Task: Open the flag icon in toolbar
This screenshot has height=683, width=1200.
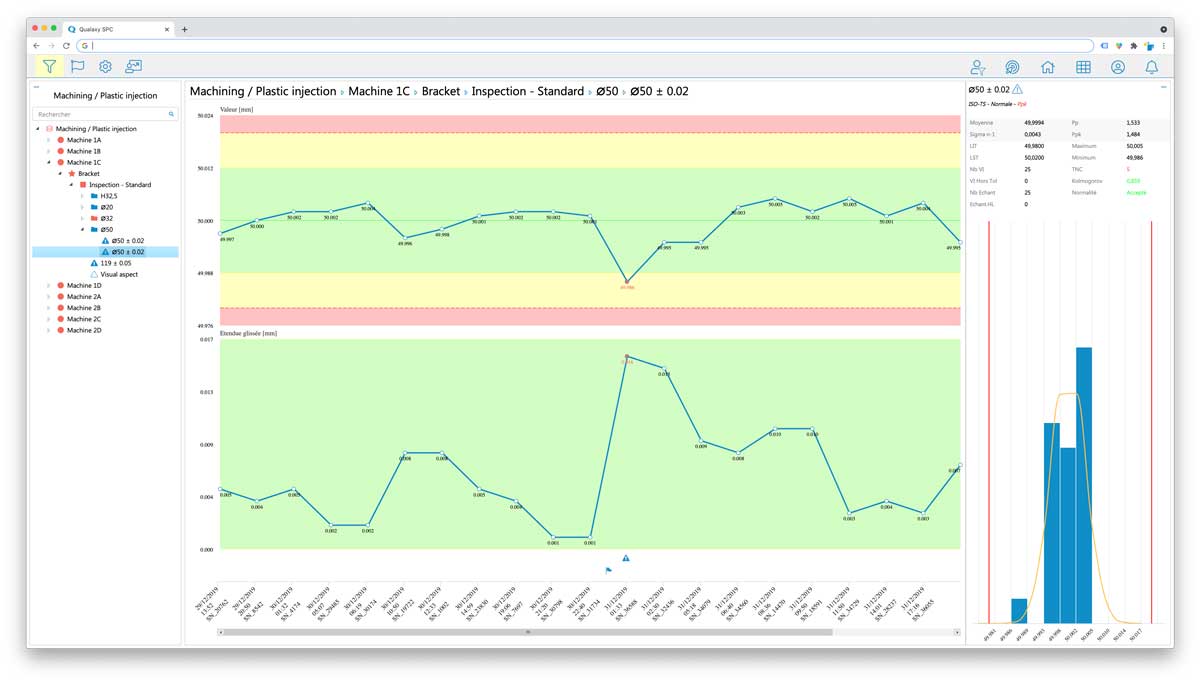Action: (x=77, y=67)
